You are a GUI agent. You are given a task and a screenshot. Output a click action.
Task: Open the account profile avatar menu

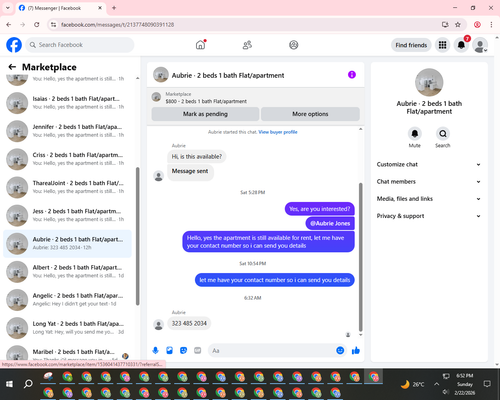point(480,45)
